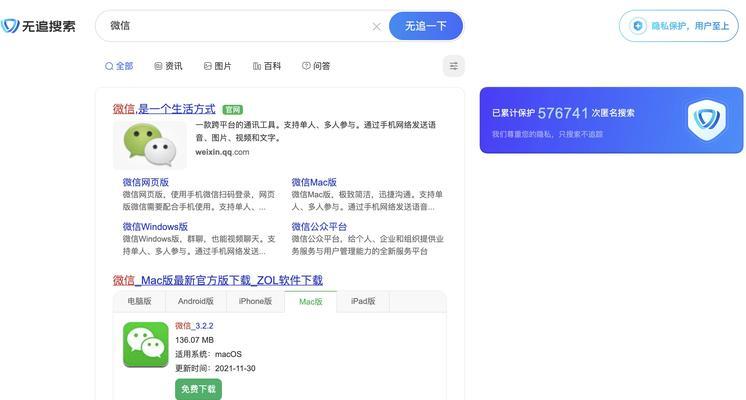Clear the search box with the X icon
746x400 pixels.
point(376,27)
